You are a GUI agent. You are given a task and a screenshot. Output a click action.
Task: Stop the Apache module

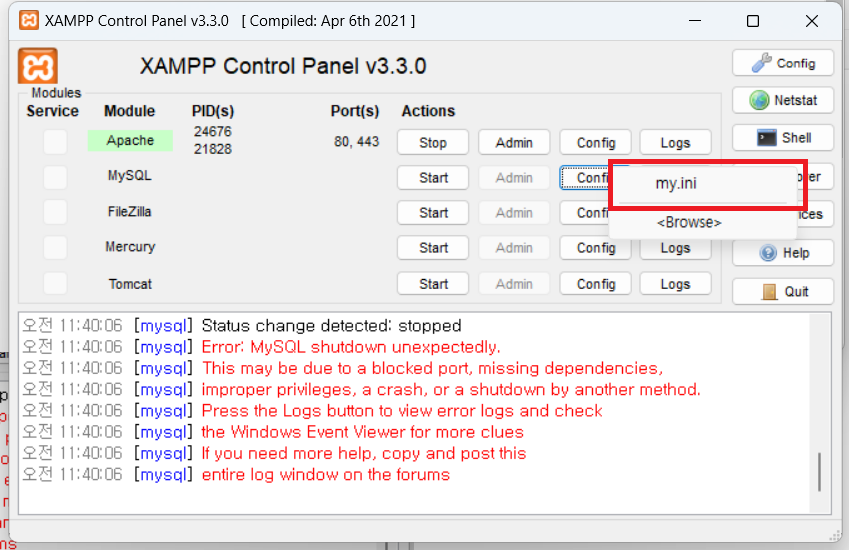(x=433, y=143)
